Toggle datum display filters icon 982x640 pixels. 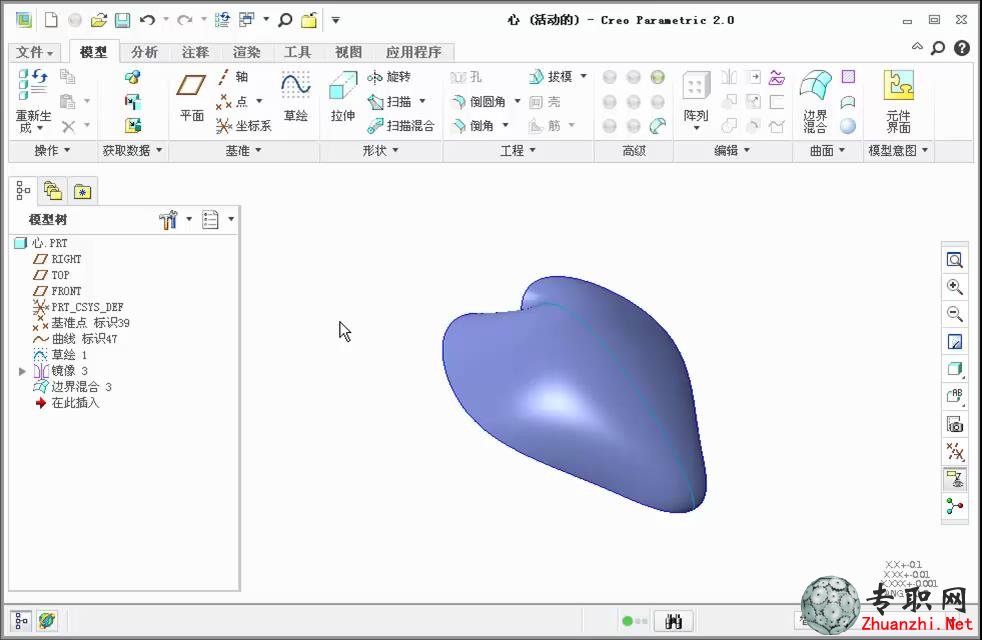point(954,452)
